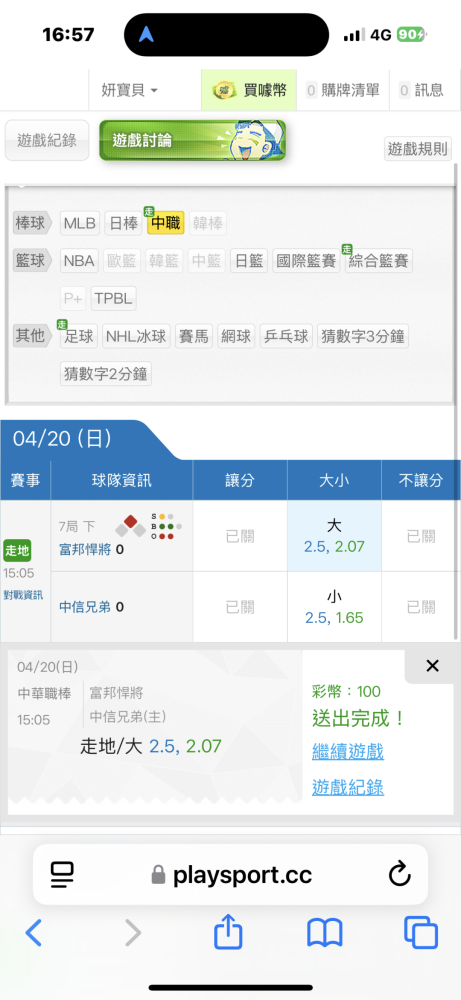Click the coin icon beside 買噱幣
Screen dimensions: 461x1000
point(223,91)
